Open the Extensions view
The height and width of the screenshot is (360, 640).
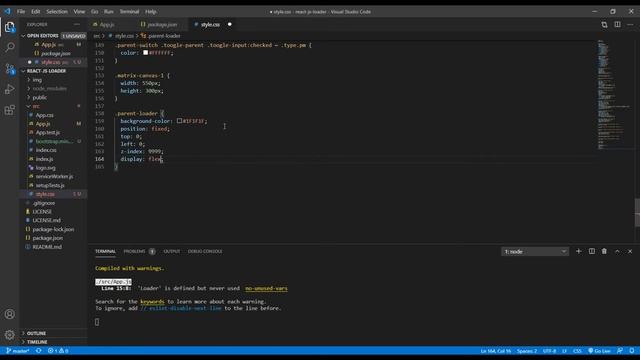(10, 110)
